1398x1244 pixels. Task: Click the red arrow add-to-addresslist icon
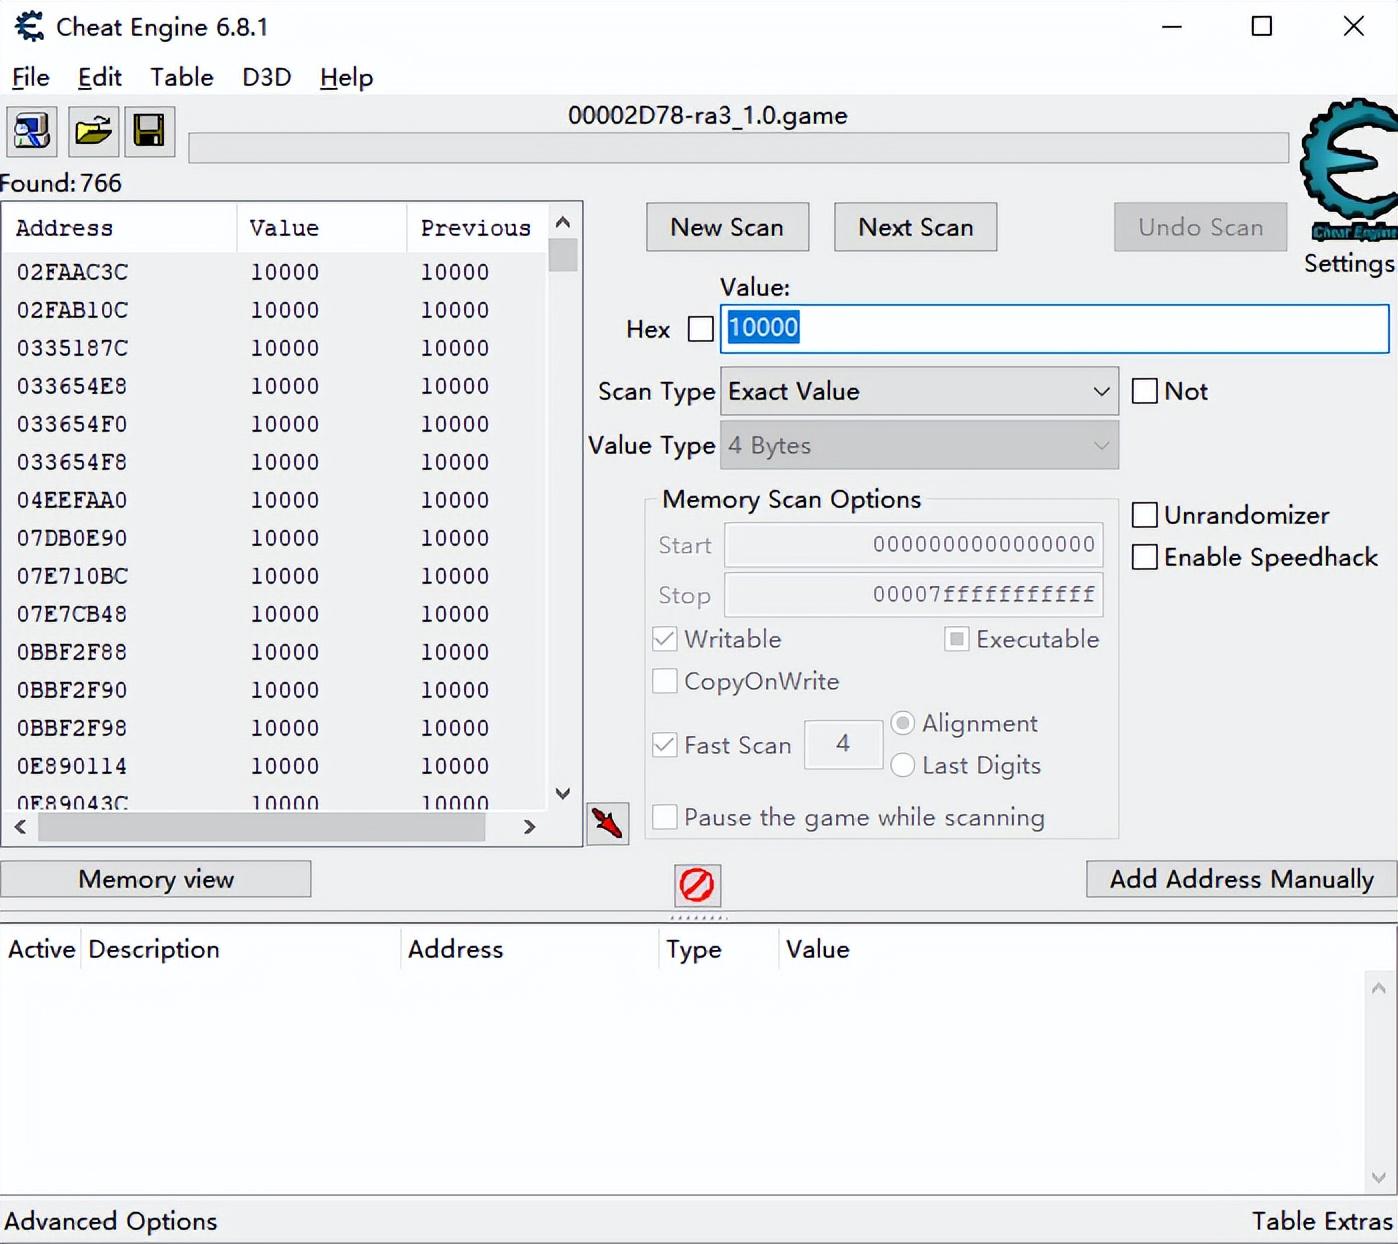[607, 823]
